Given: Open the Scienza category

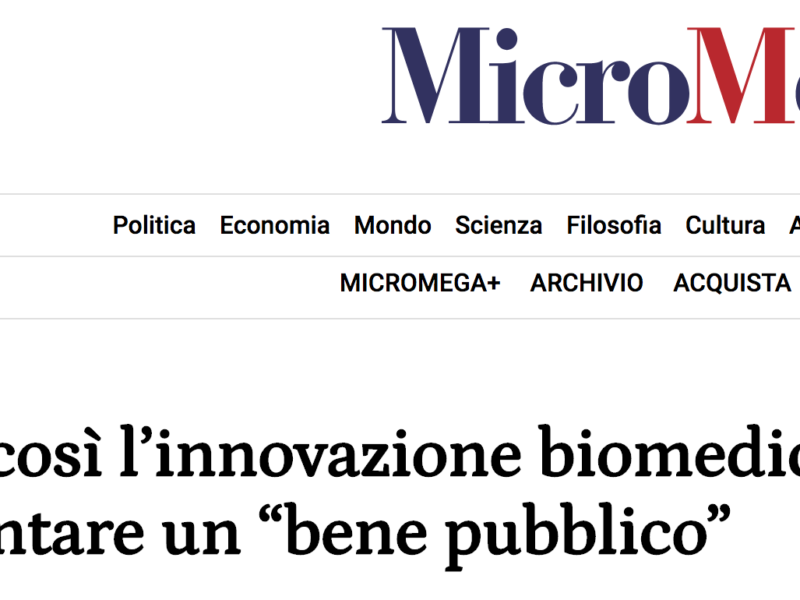Looking at the screenshot, I should (x=499, y=225).
